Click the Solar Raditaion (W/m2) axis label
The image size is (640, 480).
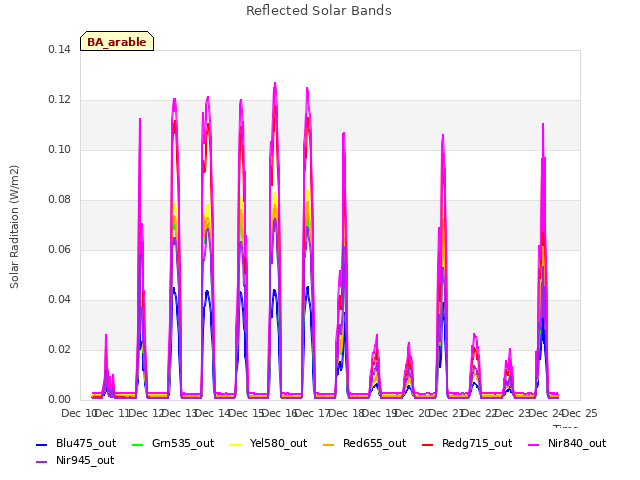click(x=14, y=227)
